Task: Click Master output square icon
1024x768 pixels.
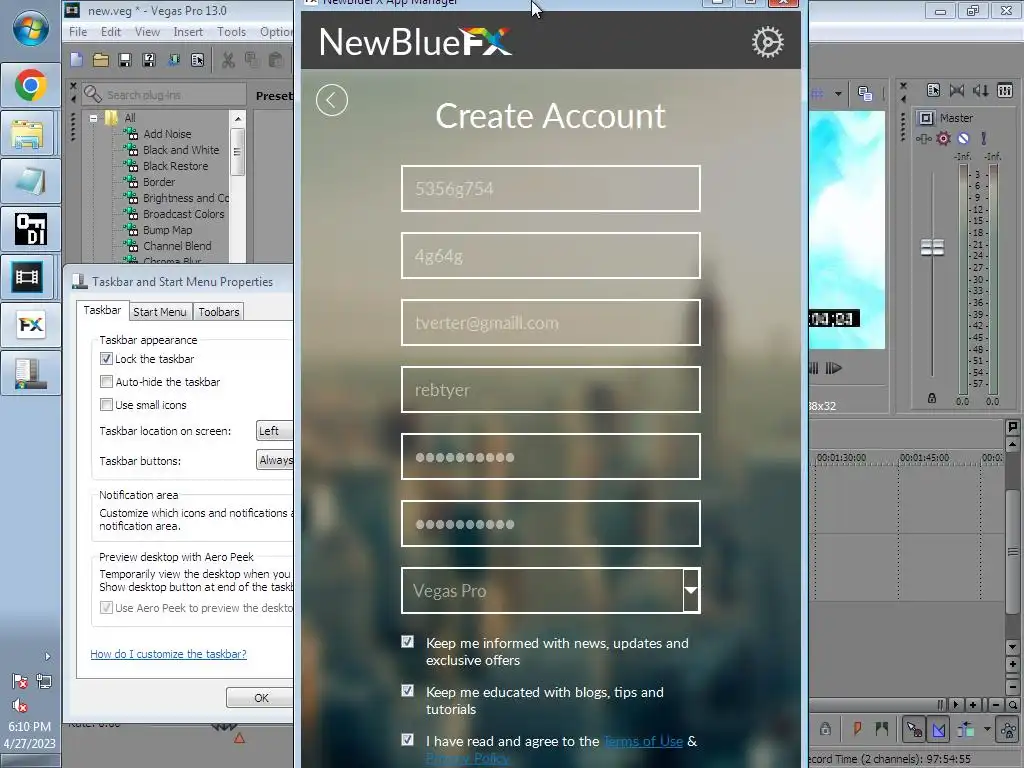Action: (926, 118)
